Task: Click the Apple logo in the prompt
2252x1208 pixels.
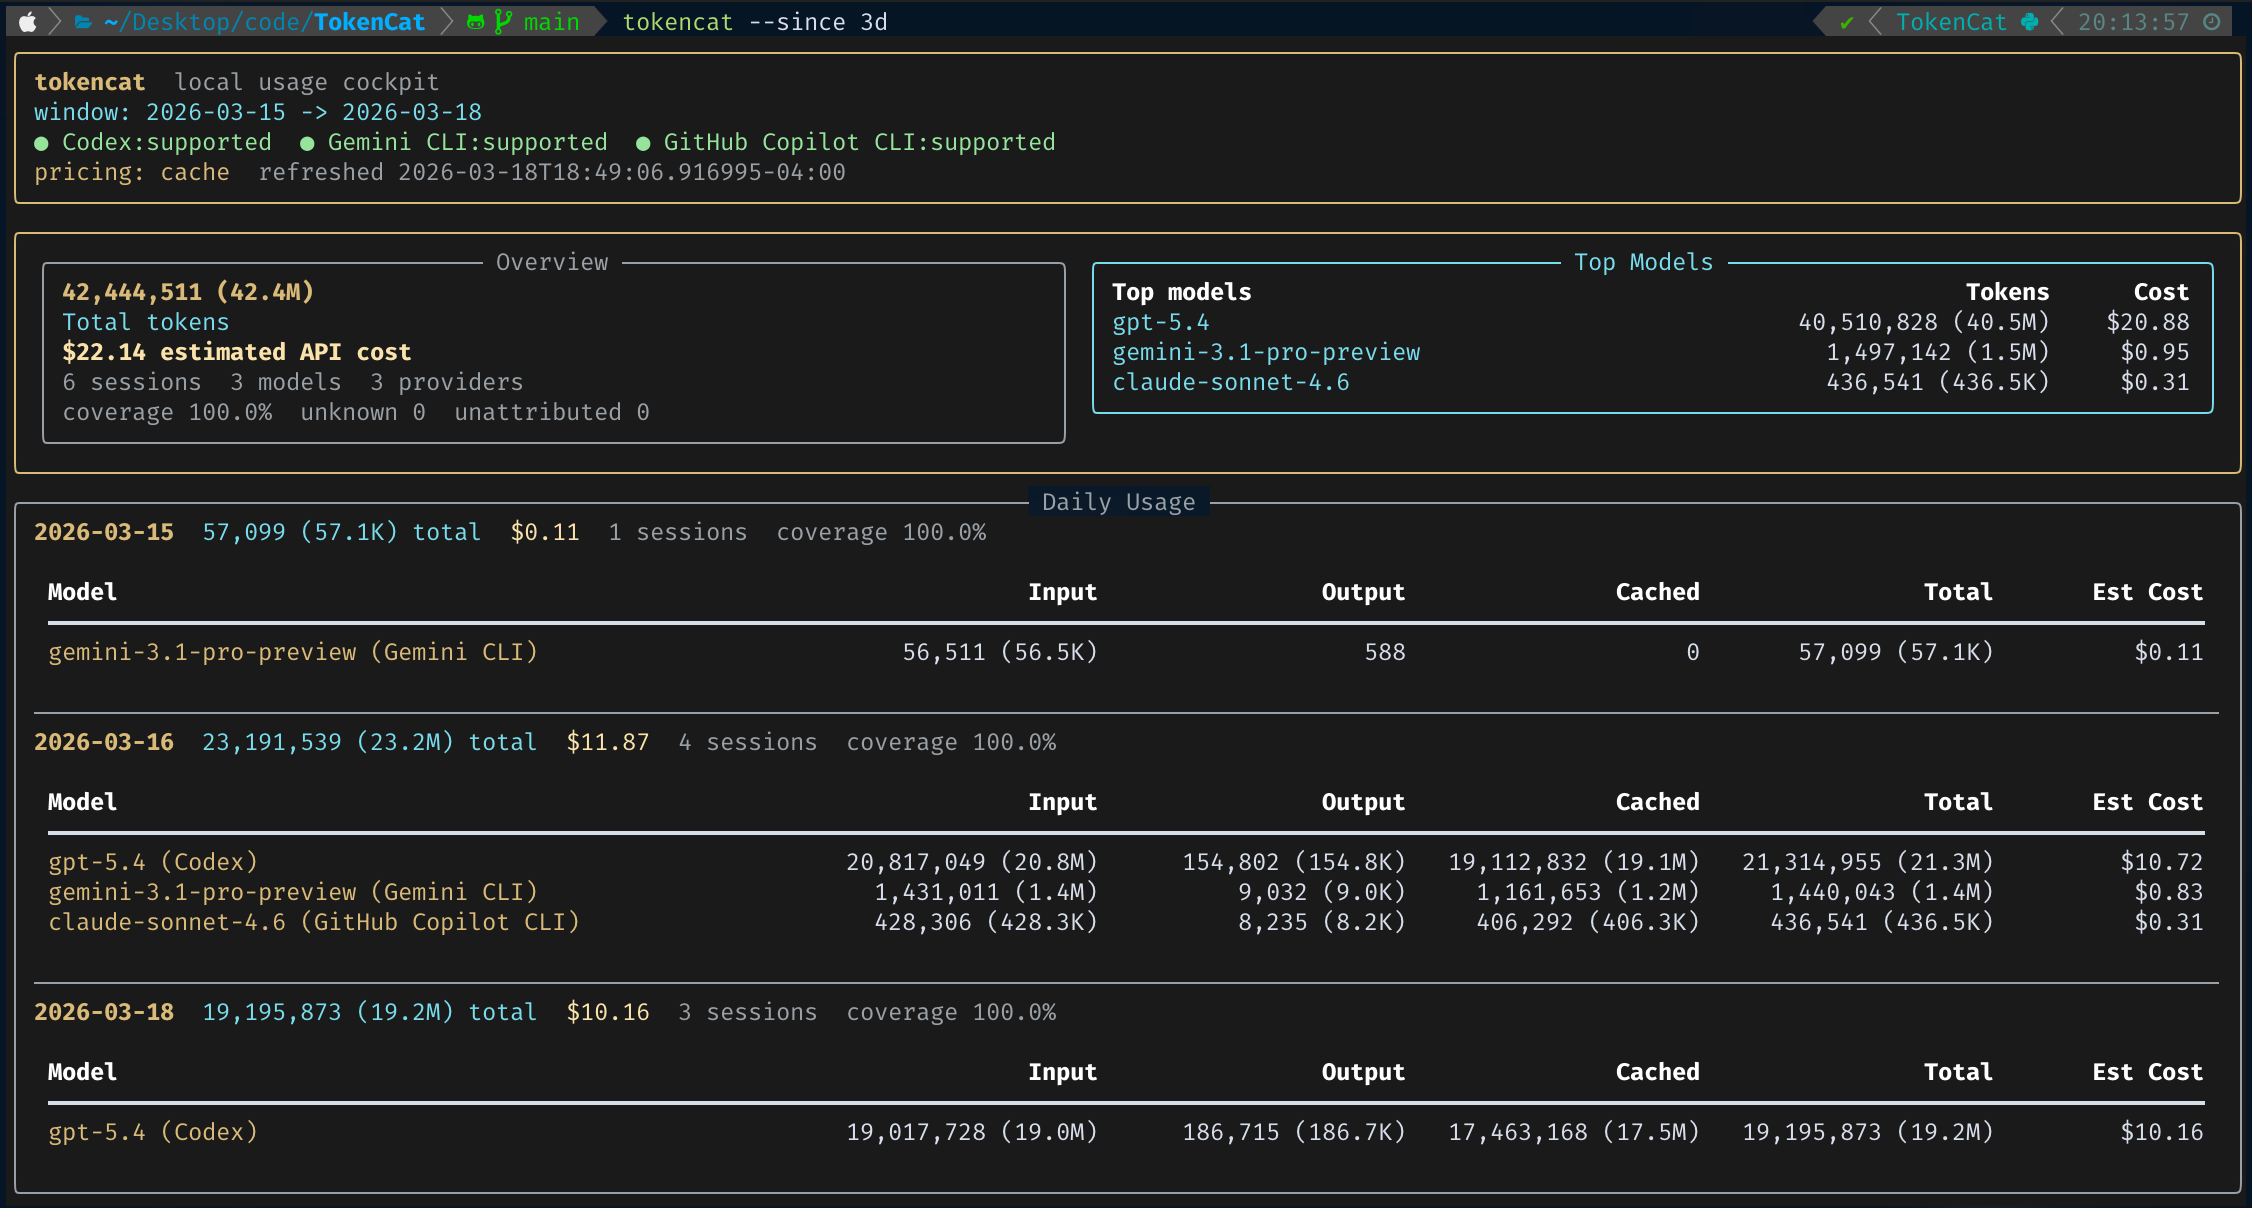Action: [x=28, y=22]
